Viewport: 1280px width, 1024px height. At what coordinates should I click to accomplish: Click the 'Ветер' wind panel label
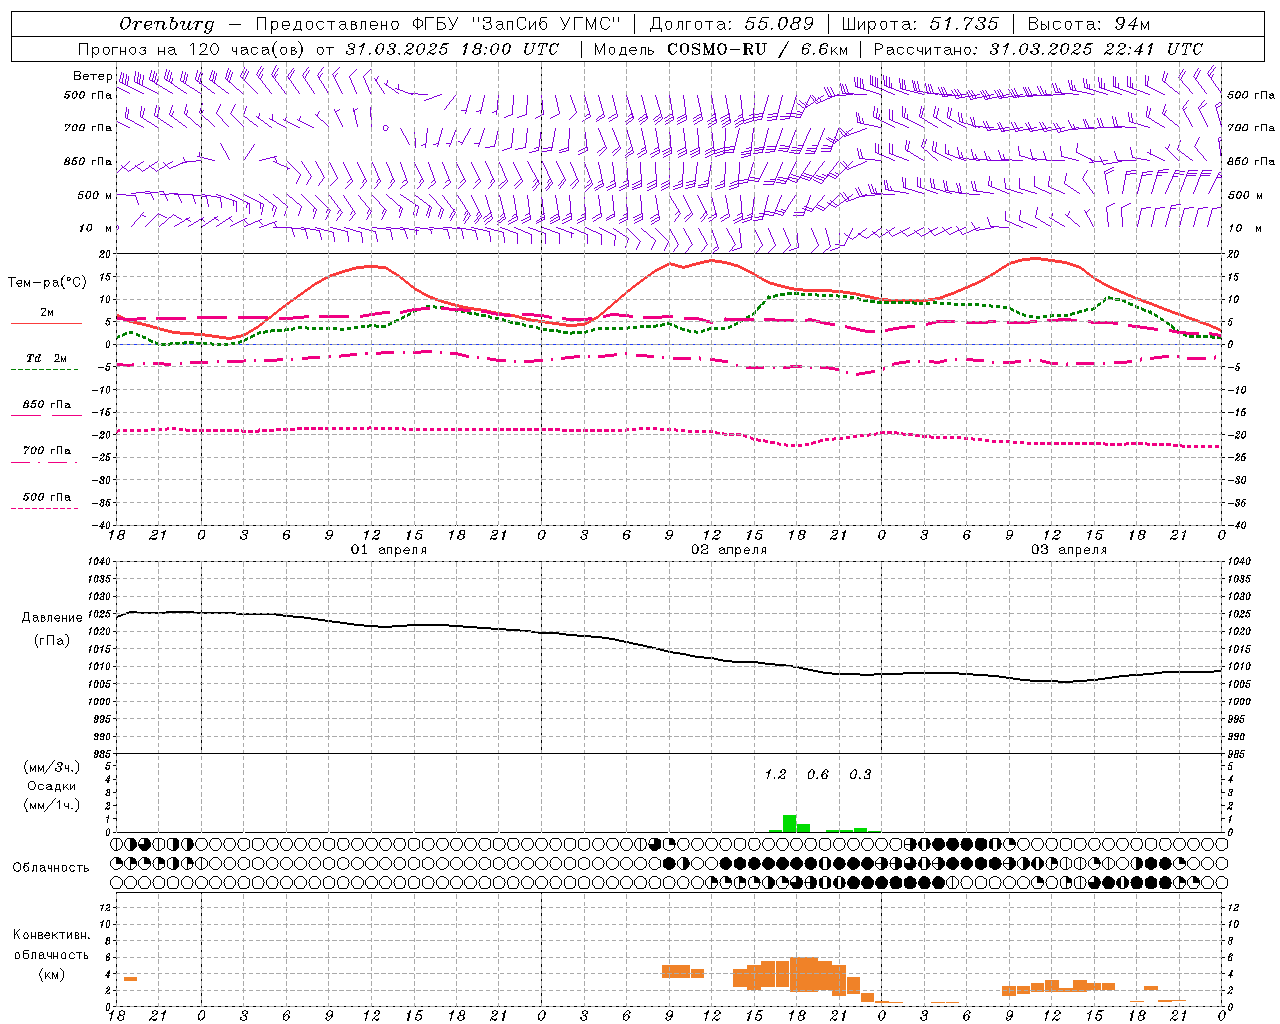point(92,76)
